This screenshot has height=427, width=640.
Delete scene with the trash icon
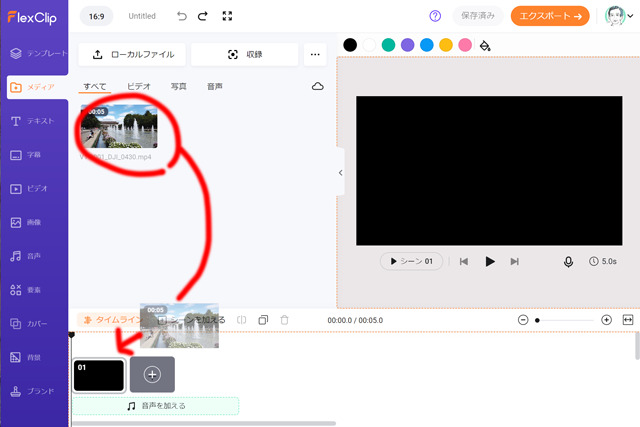click(x=284, y=320)
